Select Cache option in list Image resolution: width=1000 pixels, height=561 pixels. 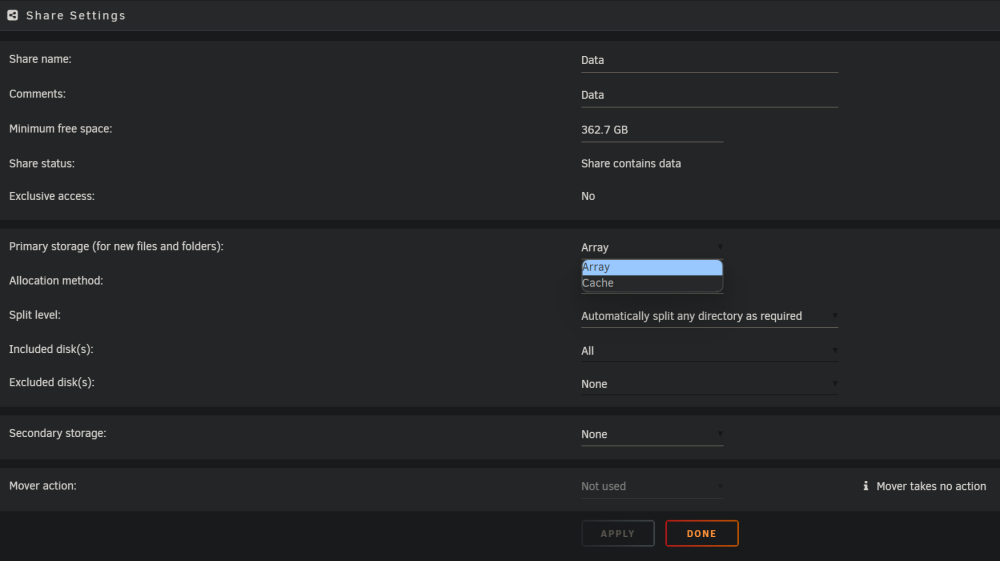click(652, 283)
